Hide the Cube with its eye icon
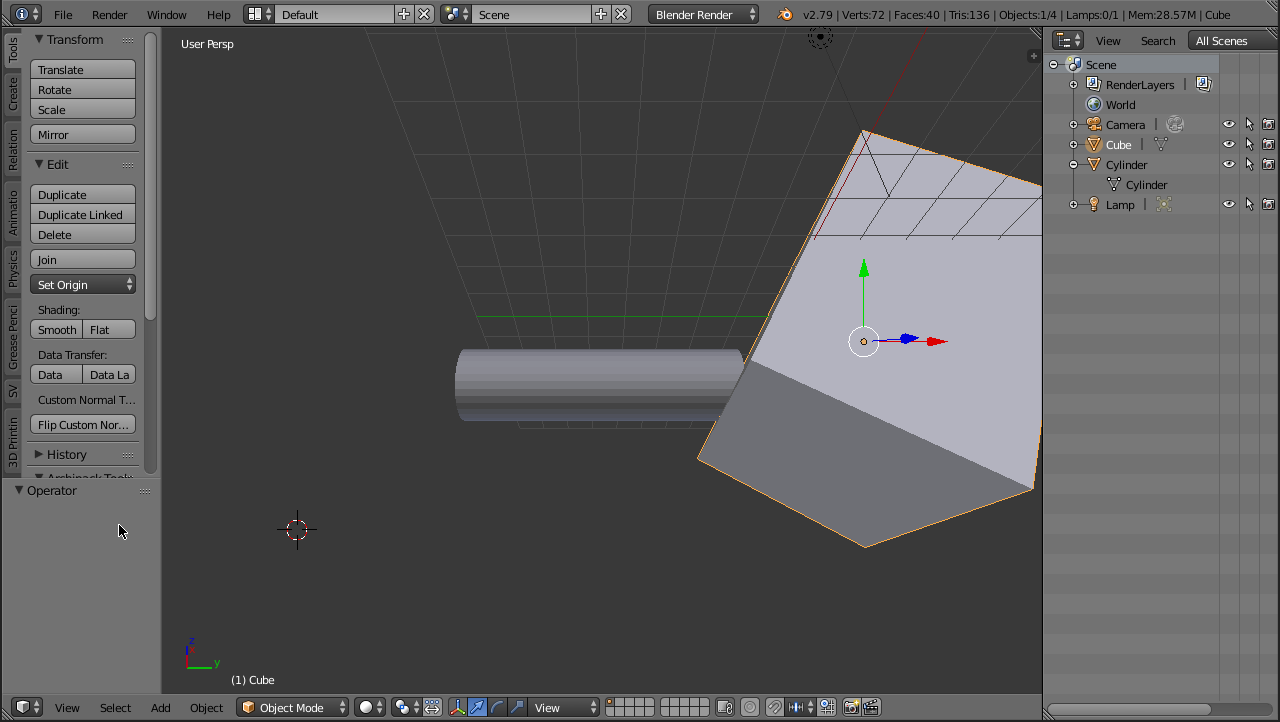The width and height of the screenshot is (1280, 722). pyautogui.click(x=1229, y=144)
